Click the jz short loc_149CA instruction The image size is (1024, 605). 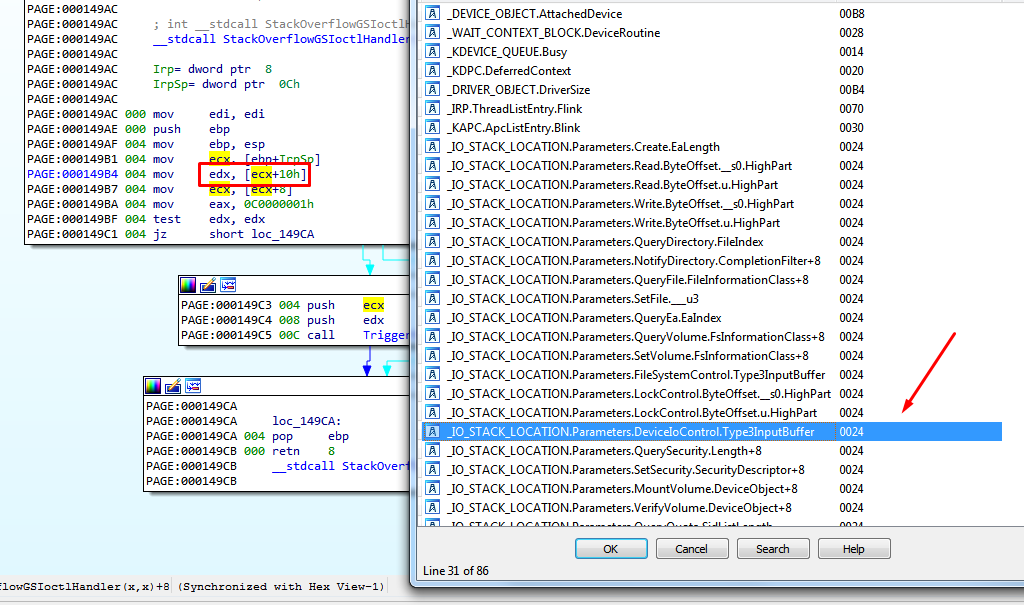tap(250, 234)
